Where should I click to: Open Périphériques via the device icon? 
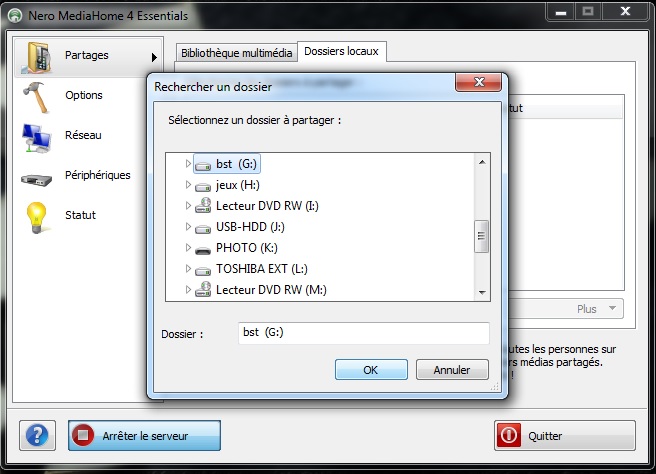(x=36, y=179)
